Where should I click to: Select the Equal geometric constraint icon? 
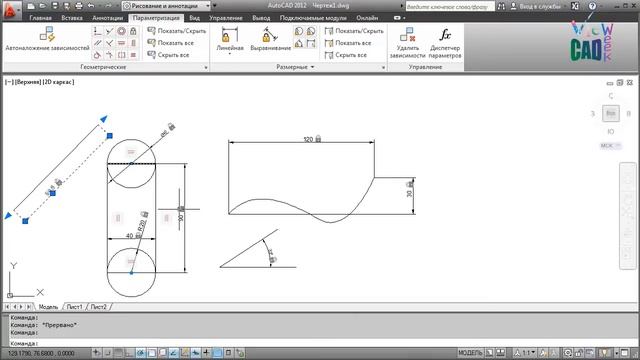pos(133,55)
